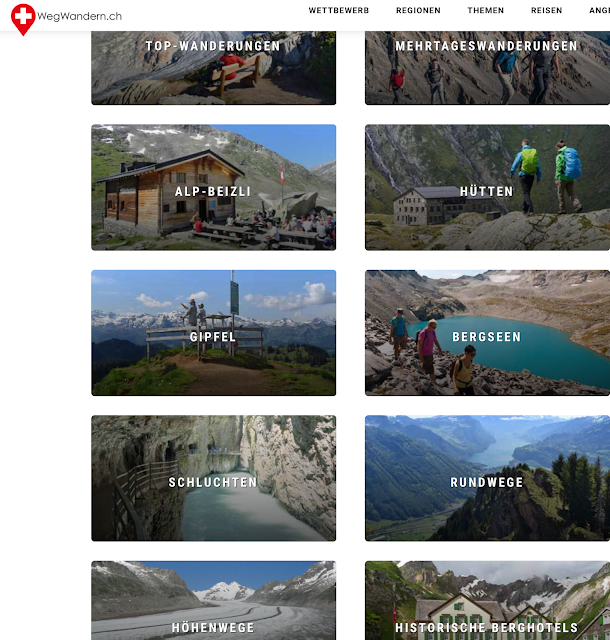This screenshot has width=610, height=640.
Task: Choose the Schluchten gorge tile
Action: coord(214,478)
